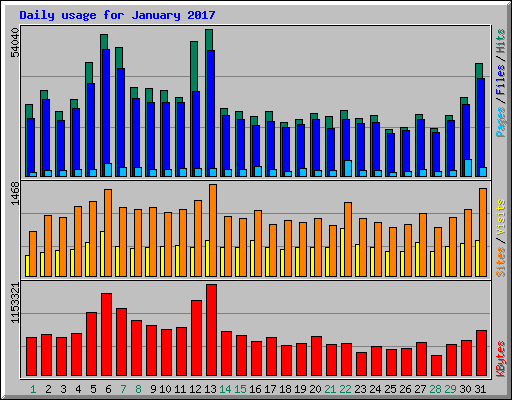
Task: Click the y-axis value 1153321
Action: [x=15, y=303]
